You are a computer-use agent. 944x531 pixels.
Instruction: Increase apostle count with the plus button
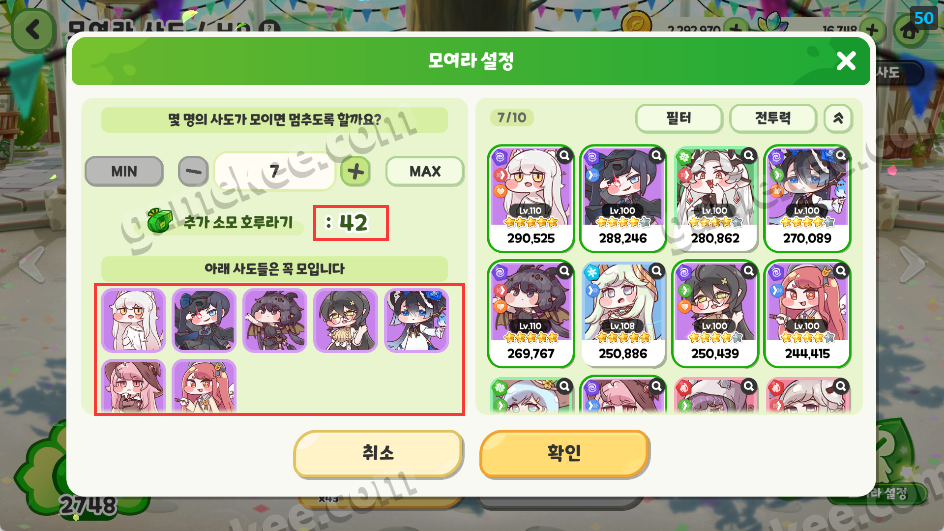[x=355, y=172]
